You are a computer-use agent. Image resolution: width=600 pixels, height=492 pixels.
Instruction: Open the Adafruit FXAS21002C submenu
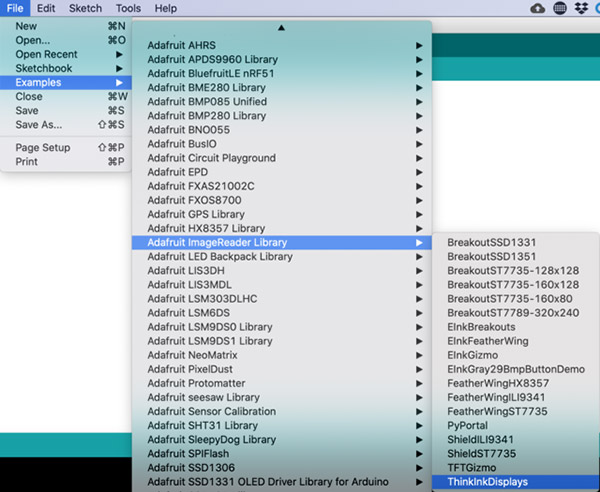tap(282, 186)
